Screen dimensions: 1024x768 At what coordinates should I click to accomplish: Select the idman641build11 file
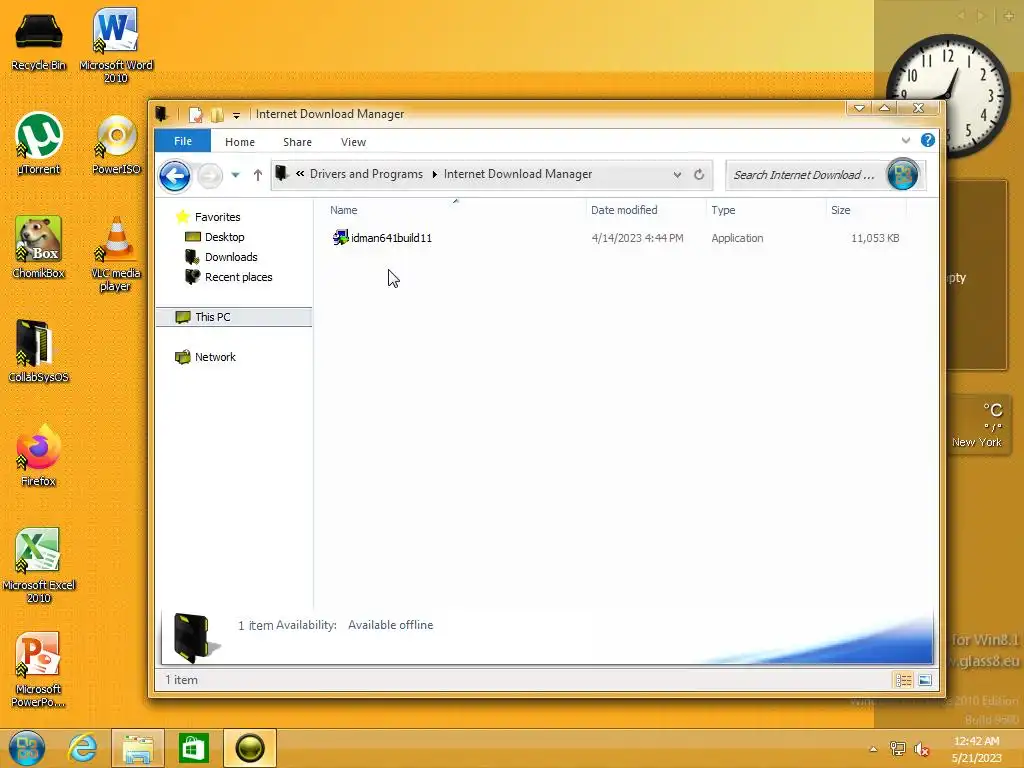click(x=391, y=238)
